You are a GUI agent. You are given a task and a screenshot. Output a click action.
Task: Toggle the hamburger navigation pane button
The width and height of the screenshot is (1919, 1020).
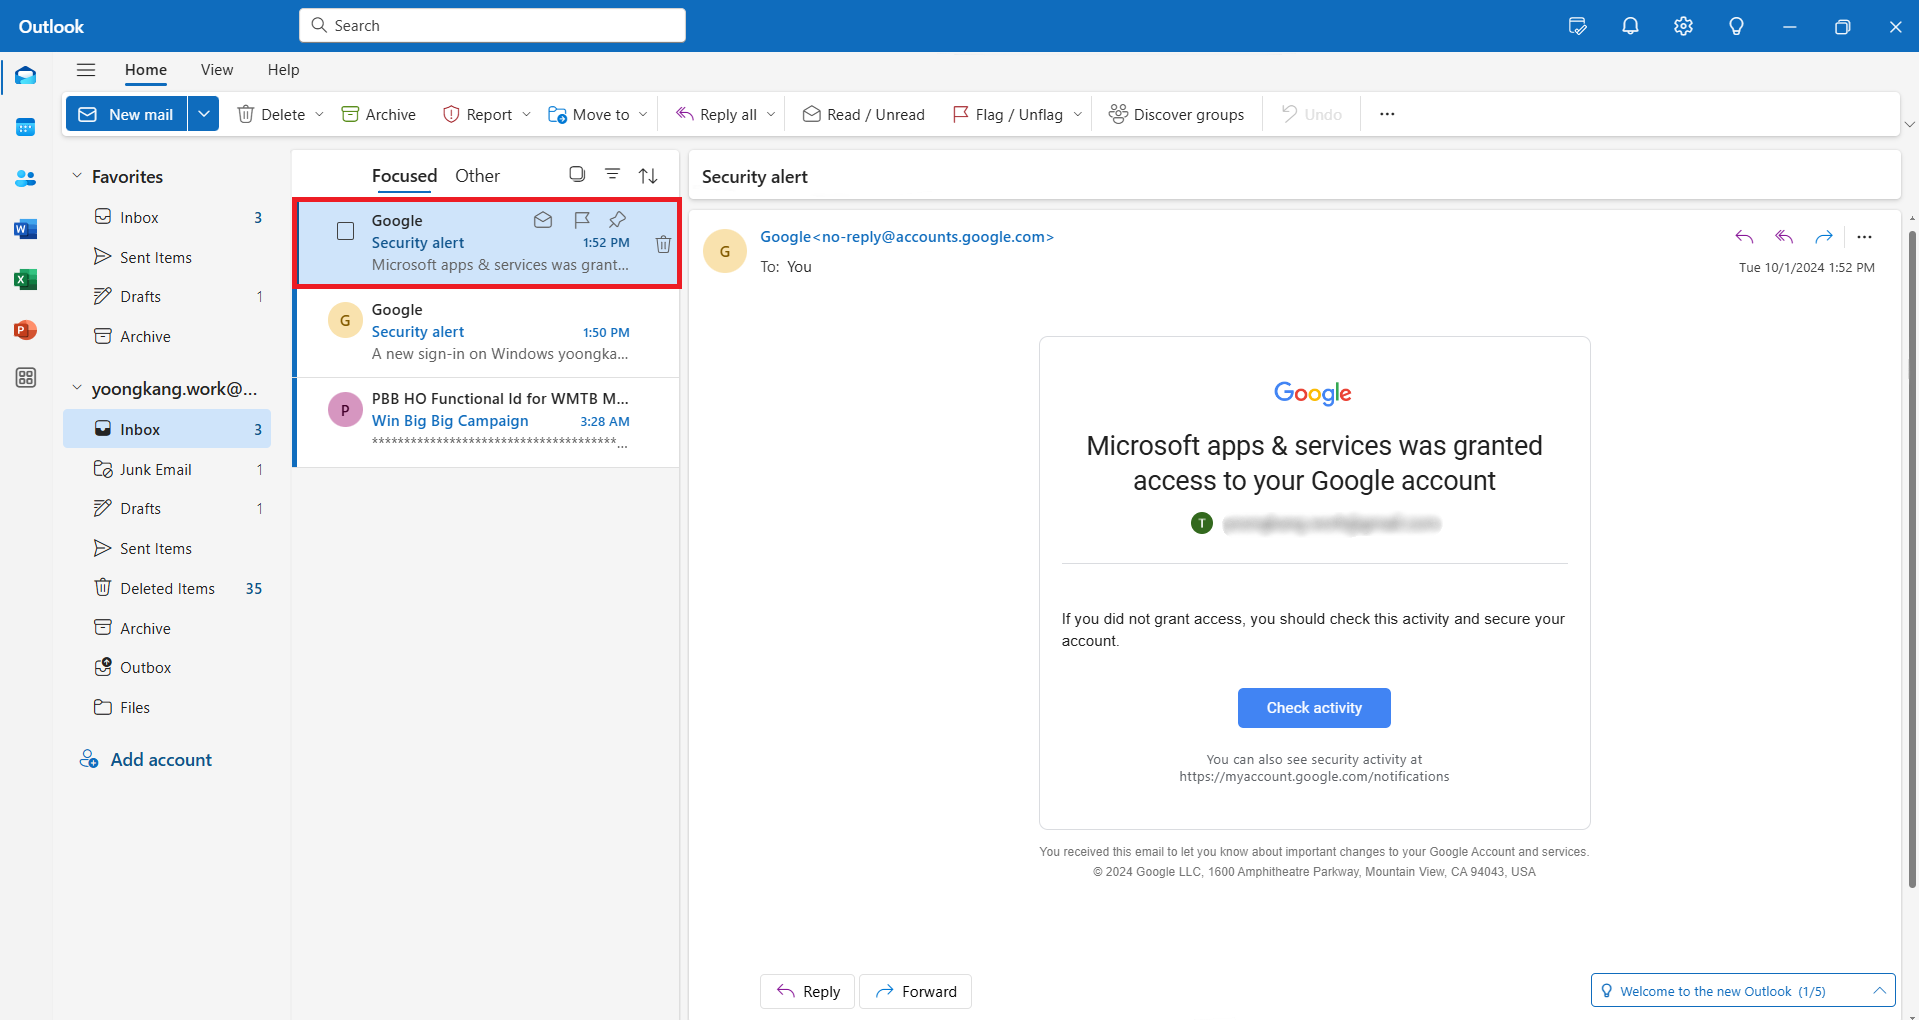click(x=86, y=70)
